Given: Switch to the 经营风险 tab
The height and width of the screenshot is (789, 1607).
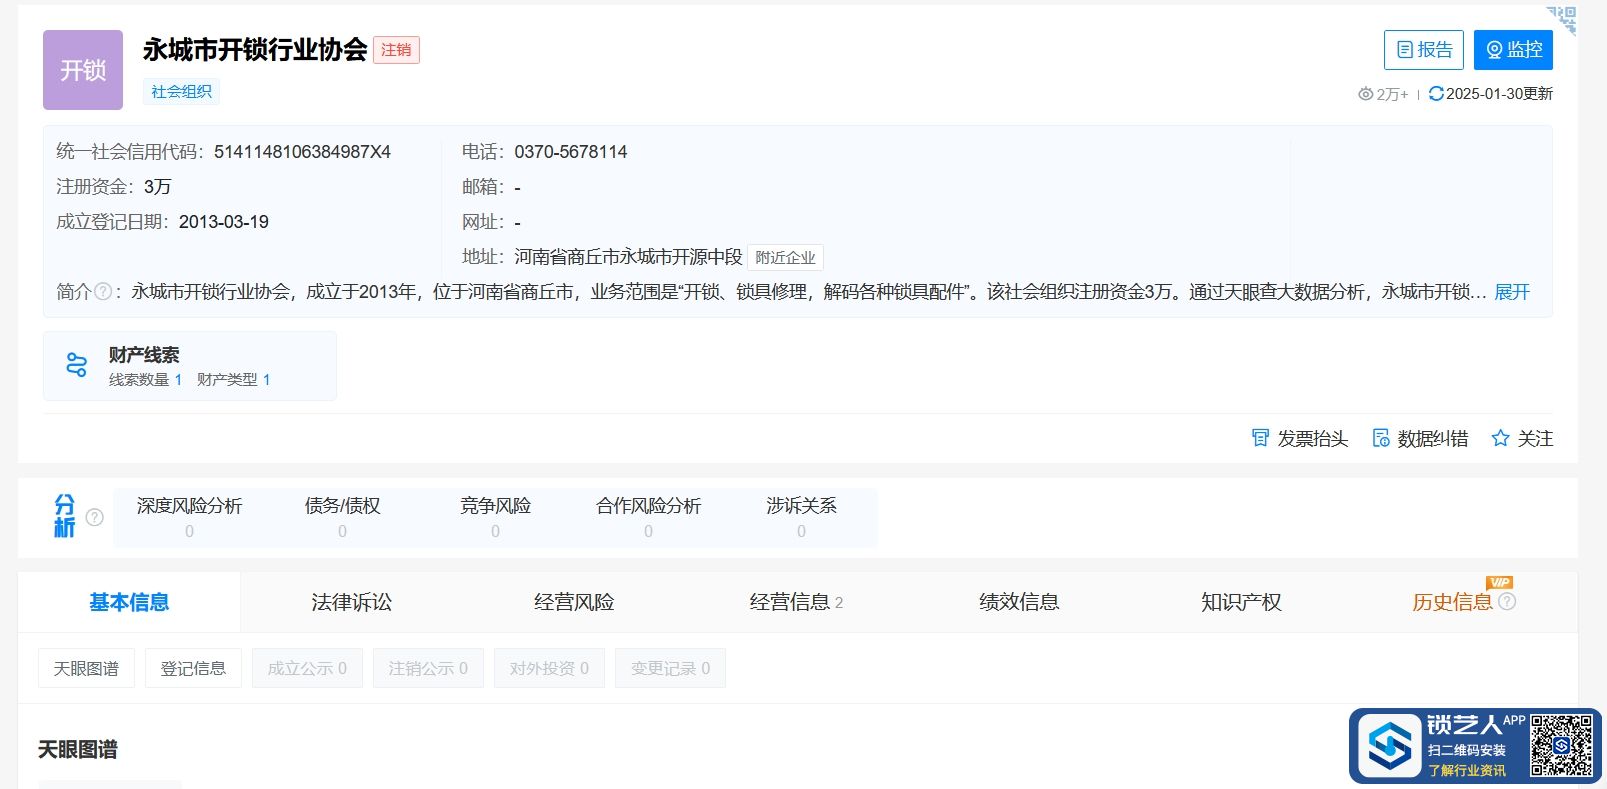Looking at the screenshot, I should (x=573, y=602).
